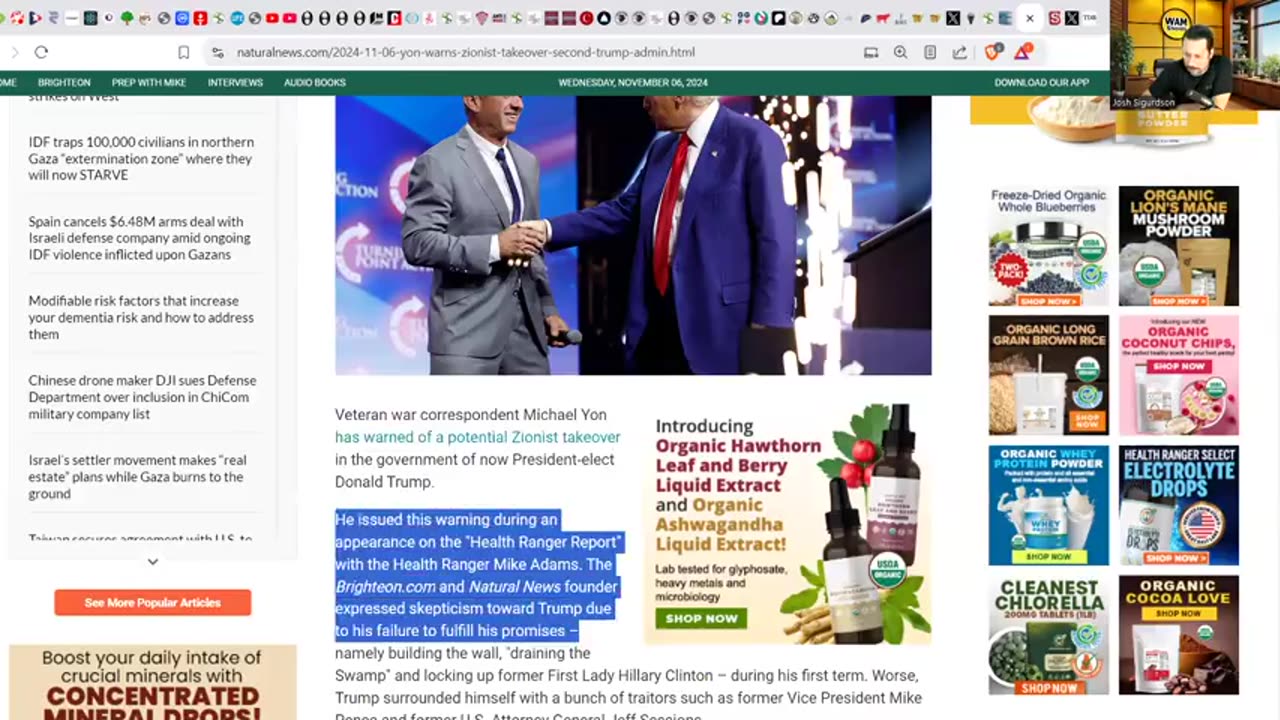Click the magnifier zoom icon in address bar
The width and height of the screenshot is (1280, 720).
pyautogui.click(x=900, y=52)
